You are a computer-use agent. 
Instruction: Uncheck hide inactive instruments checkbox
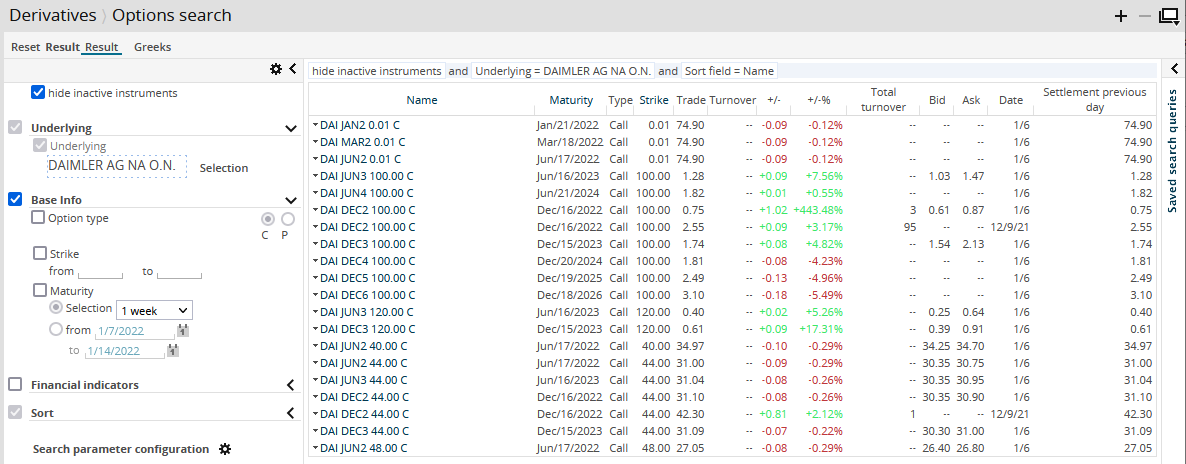[x=38, y=93]
